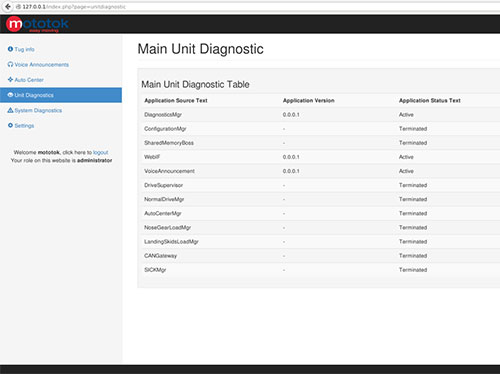Open the Voice Announcements page

pyautogui.click(x=42, y=65)
